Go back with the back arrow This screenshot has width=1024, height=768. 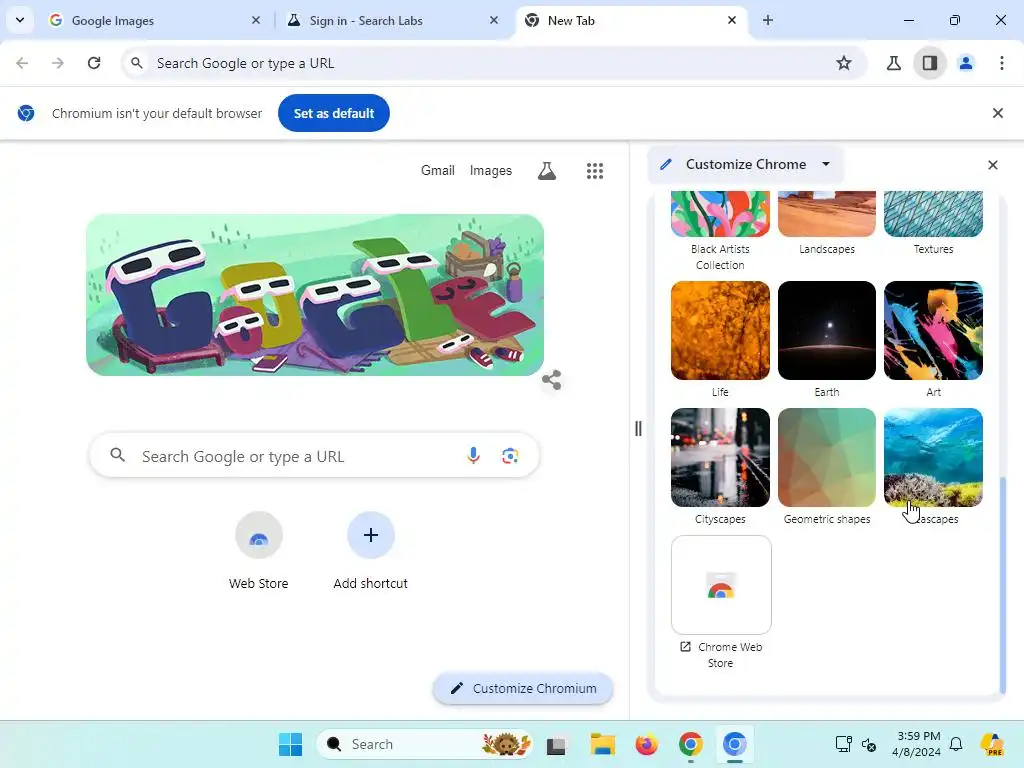click(x=22, y=63)
